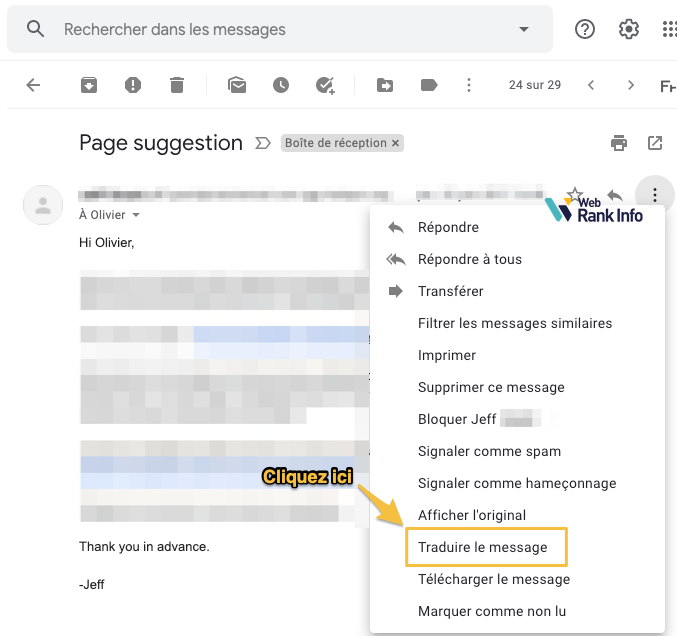Screen dimensions: 677x636
Task: Archive this email with archive icon
Action: click(x=89, y=85)
